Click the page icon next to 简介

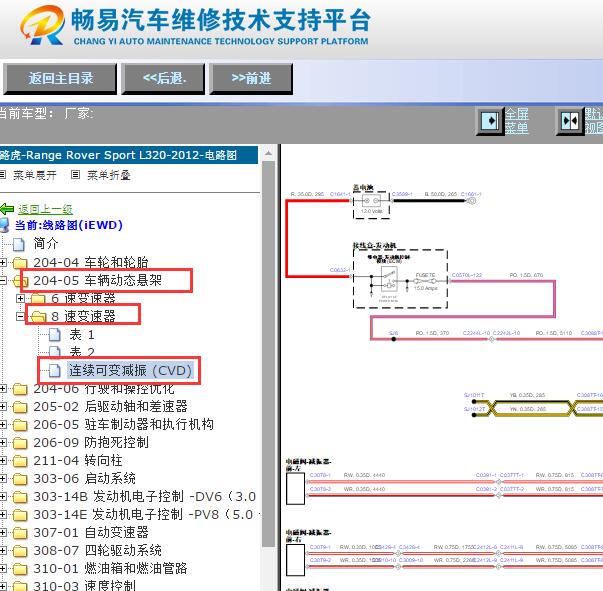pyautogui.click(x=19, y=244)
